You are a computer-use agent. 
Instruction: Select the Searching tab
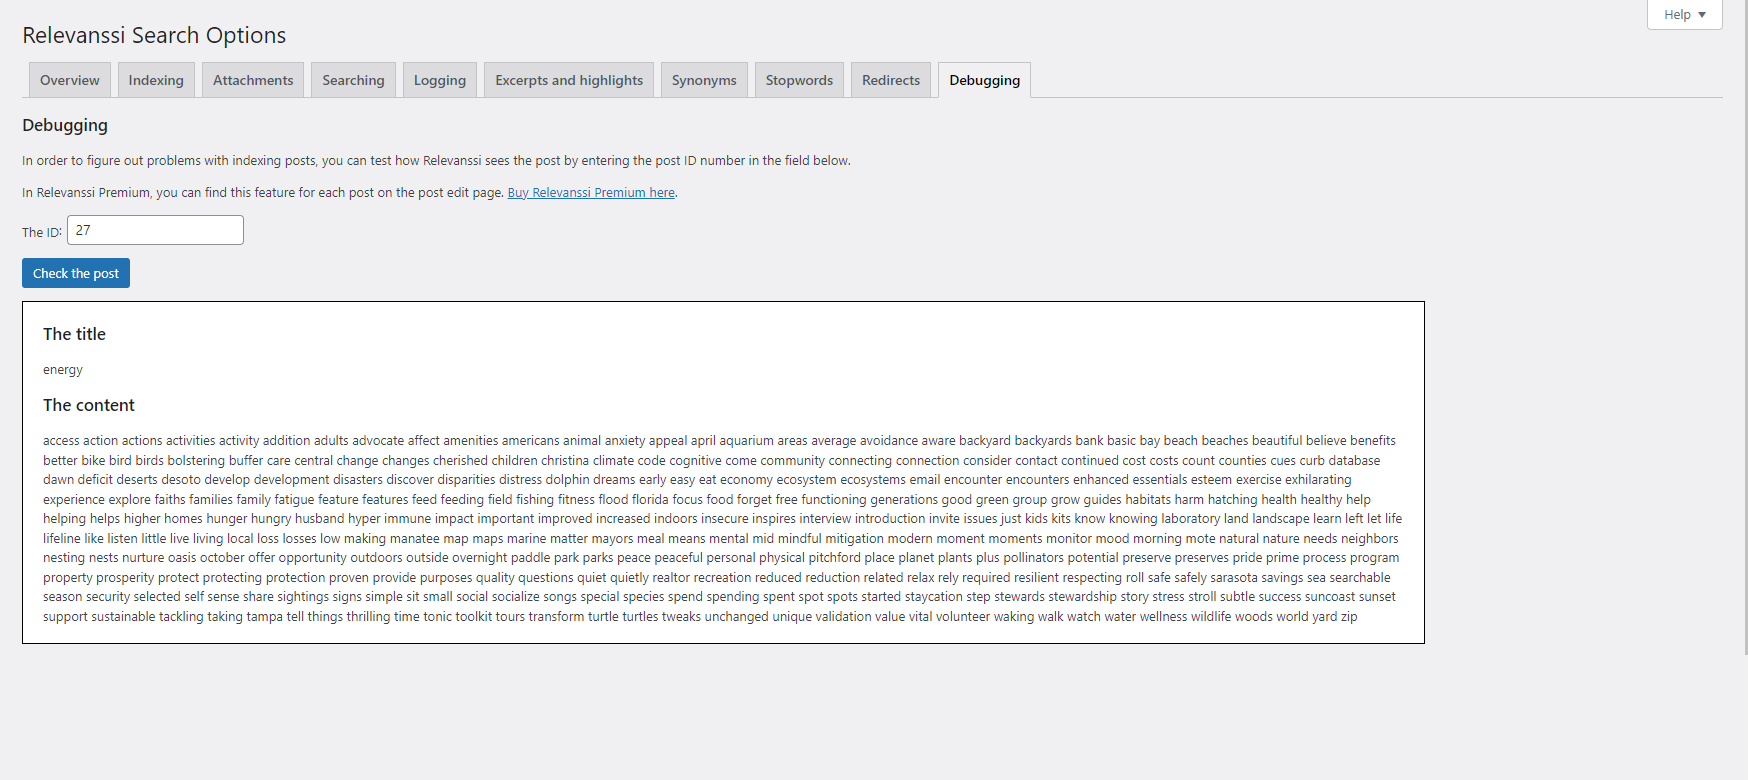point(353,80)
